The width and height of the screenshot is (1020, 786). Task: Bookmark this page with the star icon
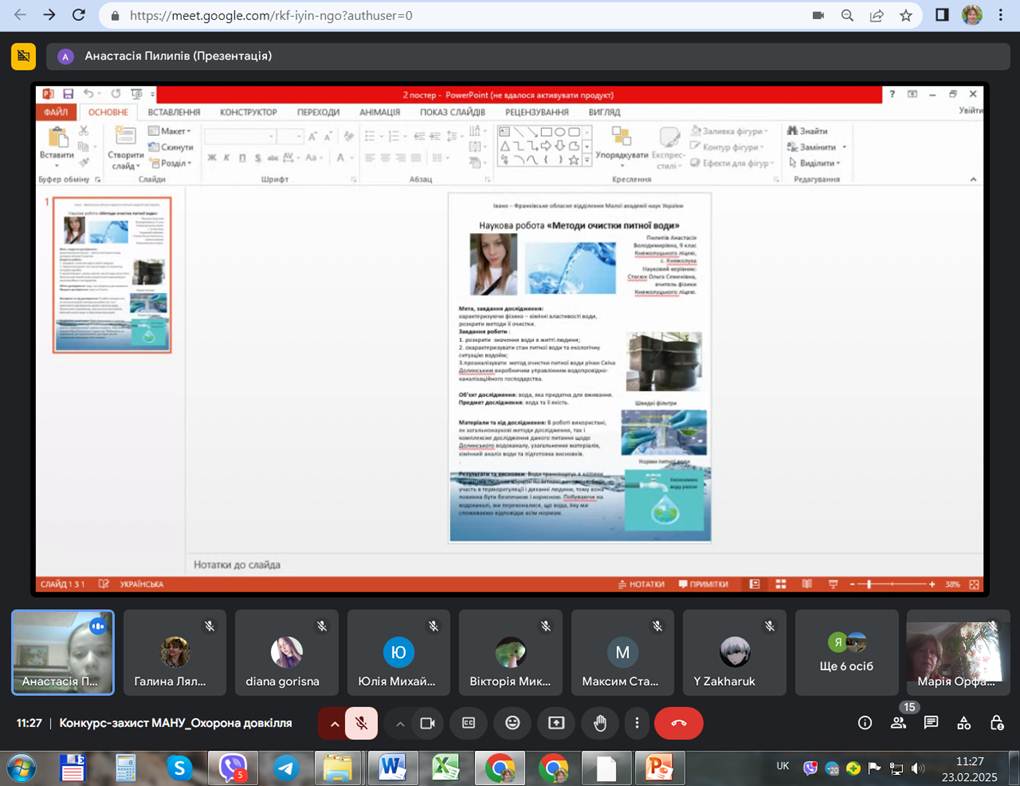pyautogui.click(x=905, y=16)
